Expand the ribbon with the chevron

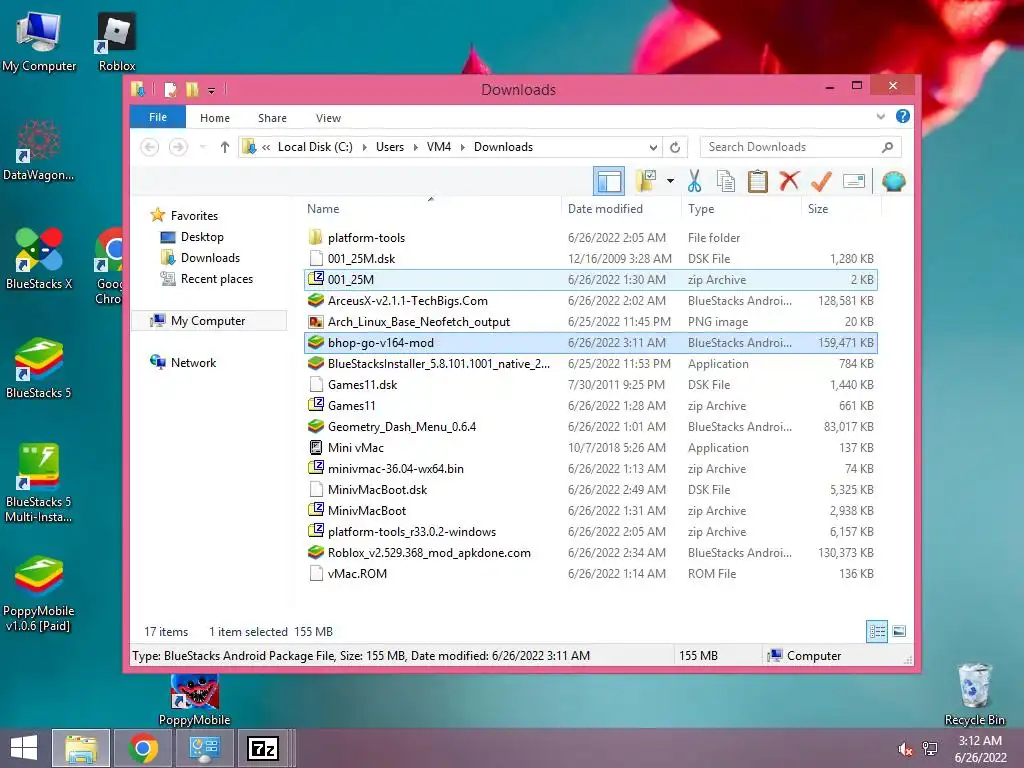pyautogui.click(x=880, y=117)
